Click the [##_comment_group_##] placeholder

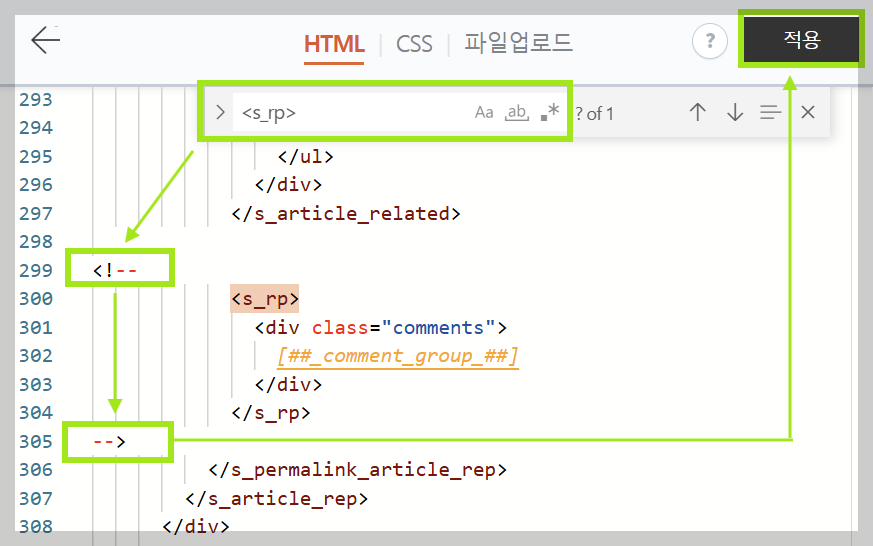pos(398,356)
